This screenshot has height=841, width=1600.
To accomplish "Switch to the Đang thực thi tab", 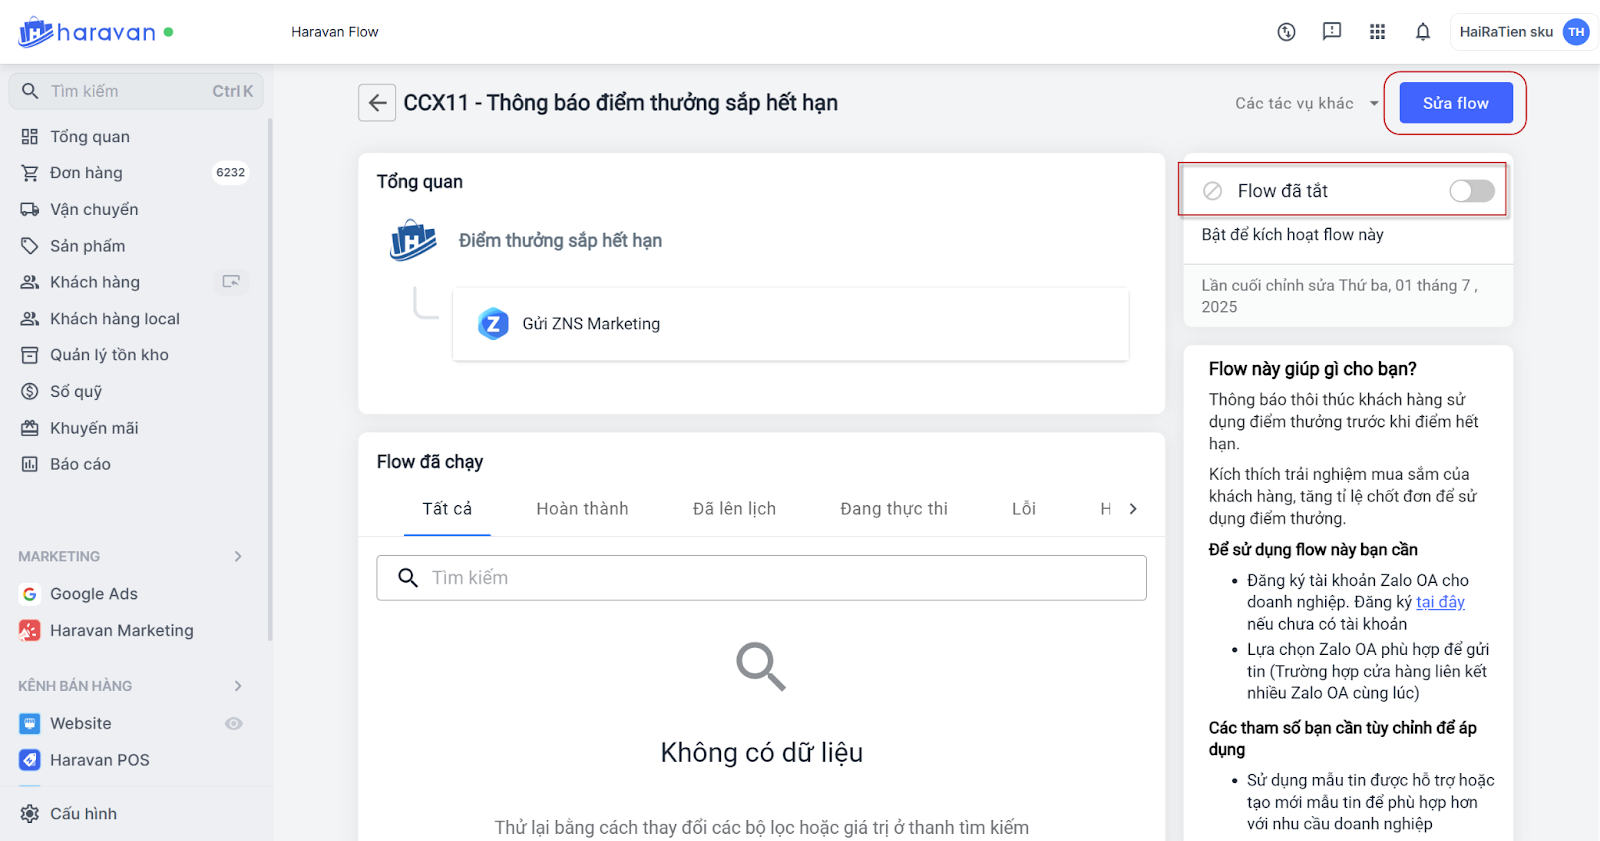I will (894, 509).
